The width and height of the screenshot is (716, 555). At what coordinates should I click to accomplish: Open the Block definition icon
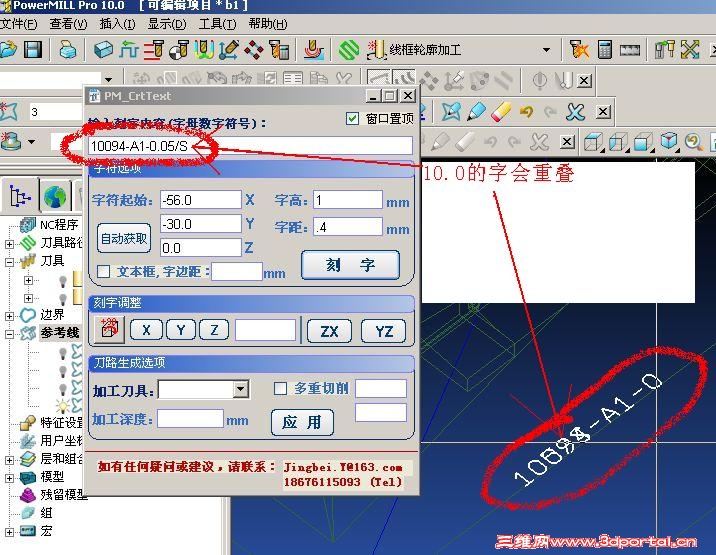103,49
